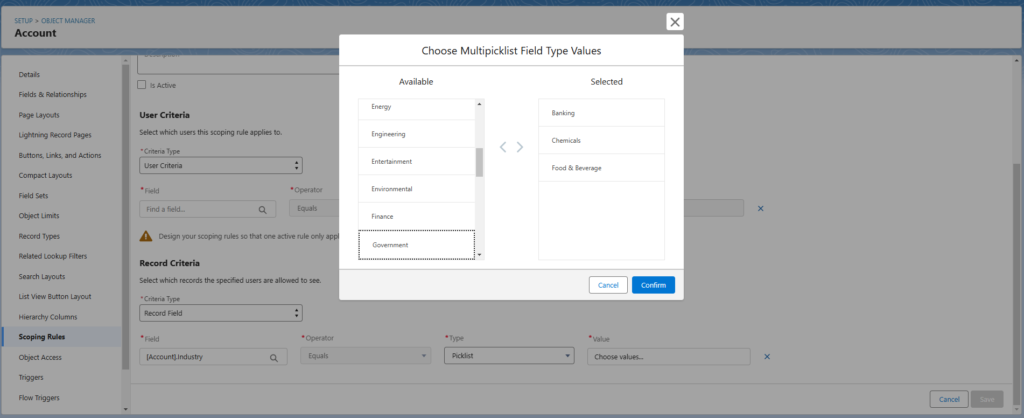This screenshot has width=1024, height=418.
Task: Click the search icon in Record Field input
Action: coord(274,357)
